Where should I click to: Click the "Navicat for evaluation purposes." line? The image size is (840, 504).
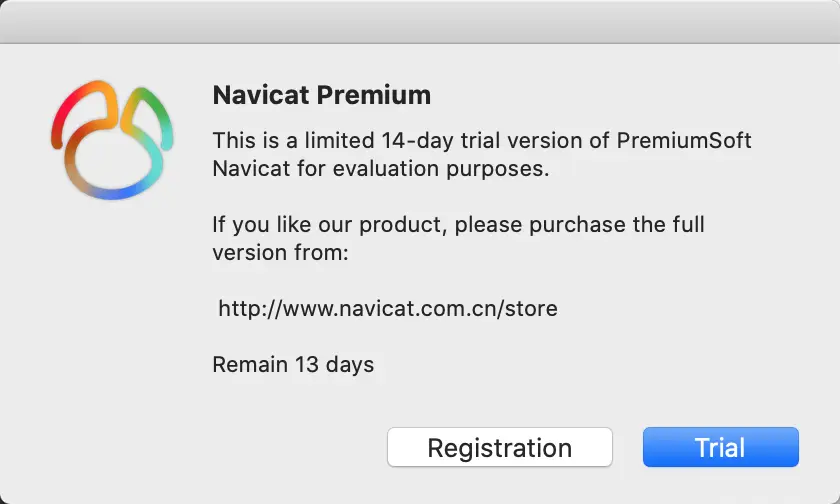381,169
